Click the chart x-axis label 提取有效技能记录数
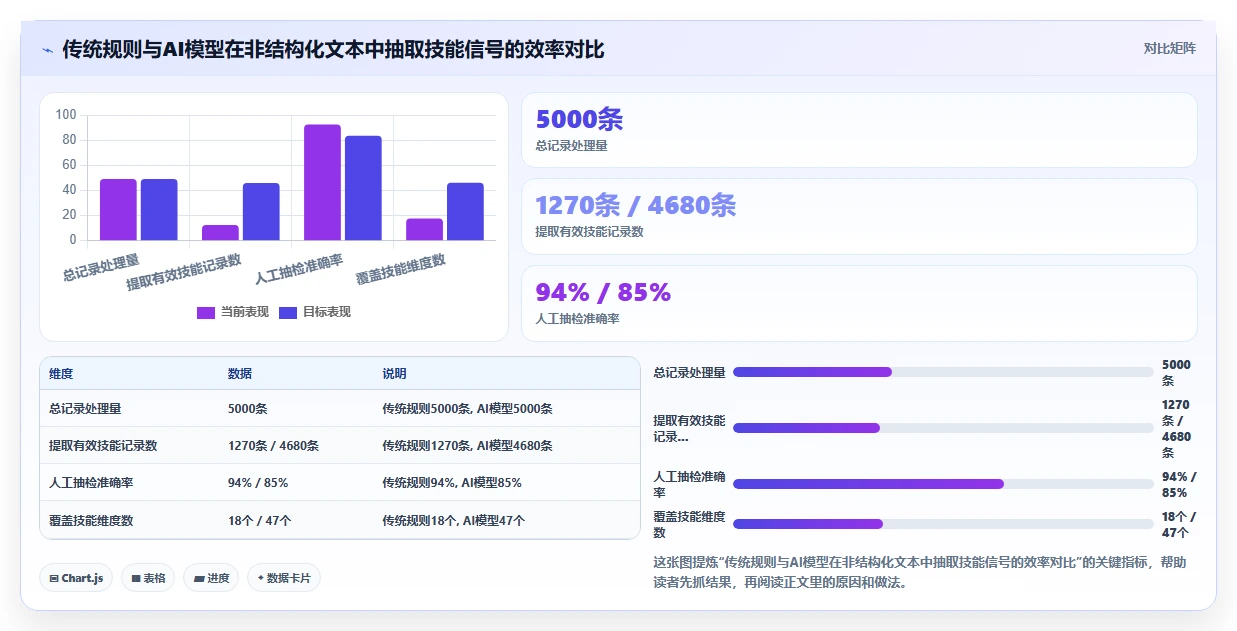1237x631 pixels. tap(184, 272)
